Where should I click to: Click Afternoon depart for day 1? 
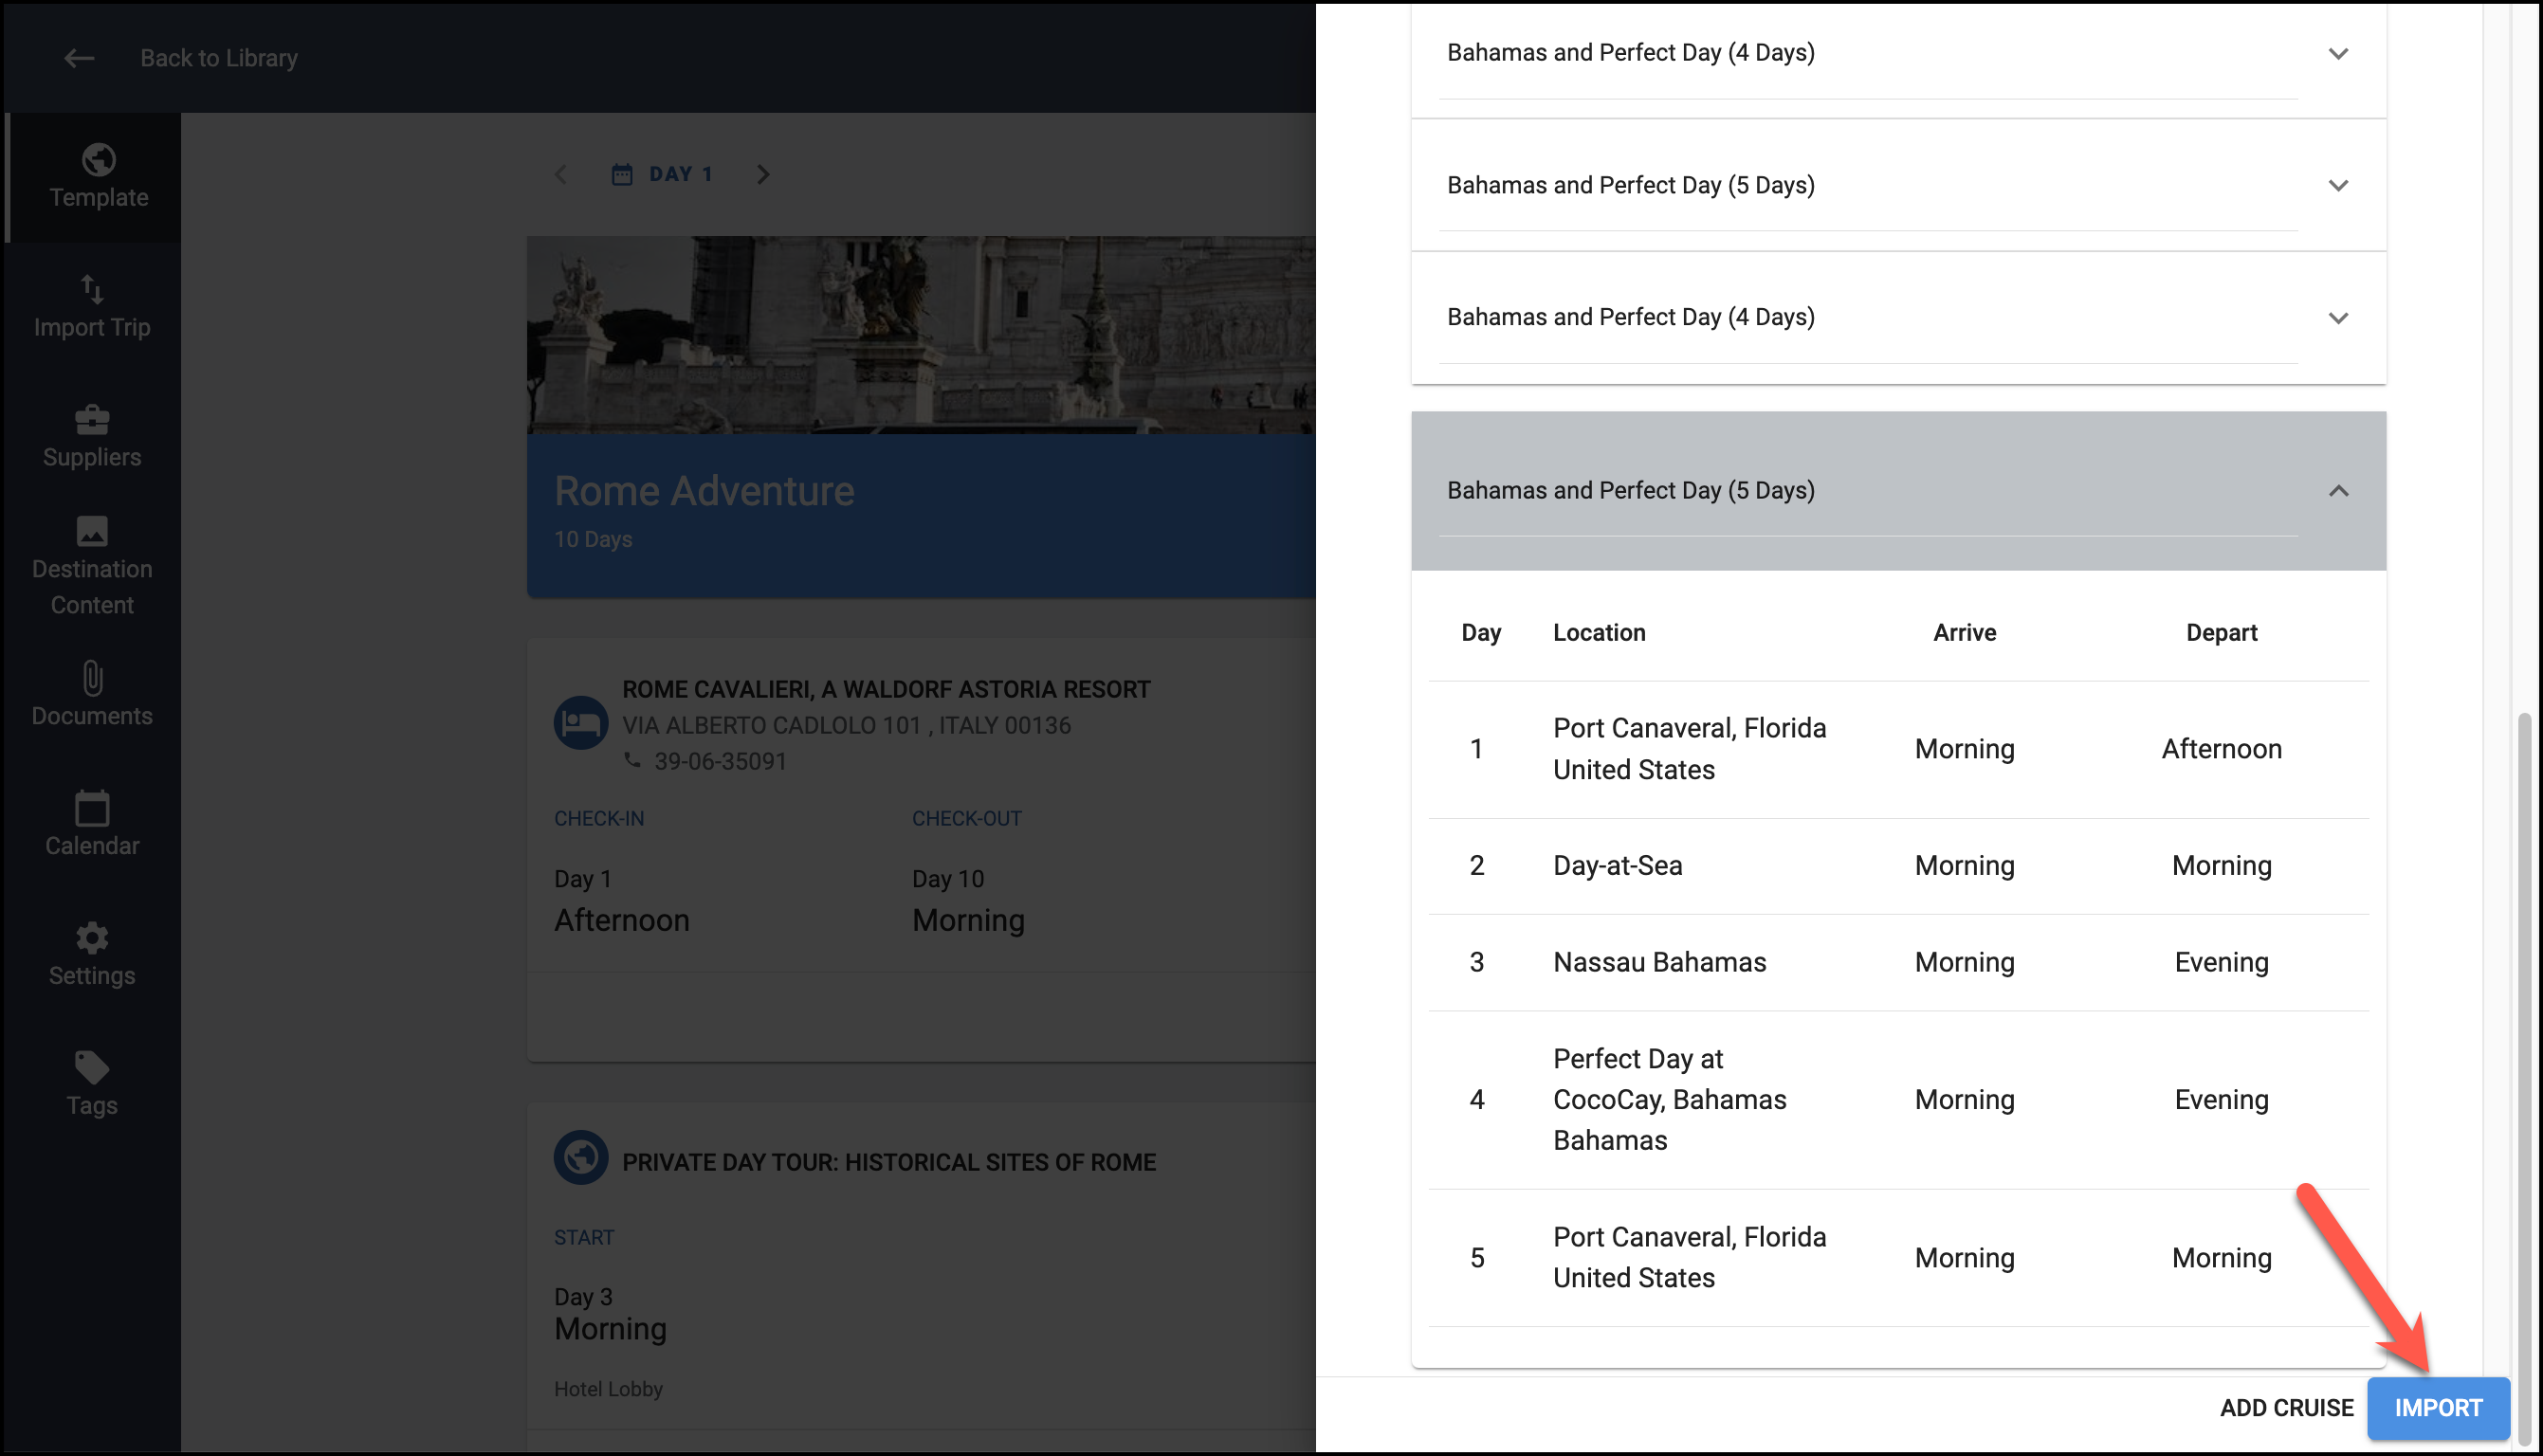click(x=2221, y=749)
